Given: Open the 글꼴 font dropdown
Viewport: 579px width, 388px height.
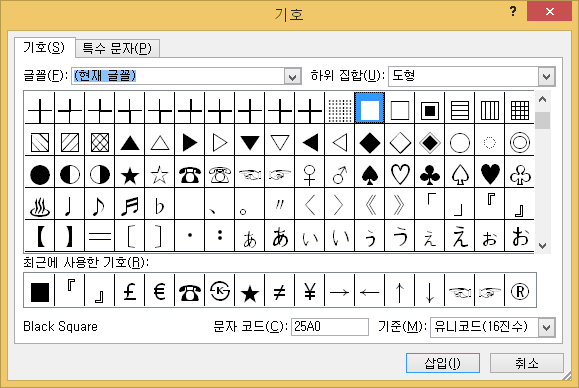Looking at the screenshot, I should pos(292,77).
